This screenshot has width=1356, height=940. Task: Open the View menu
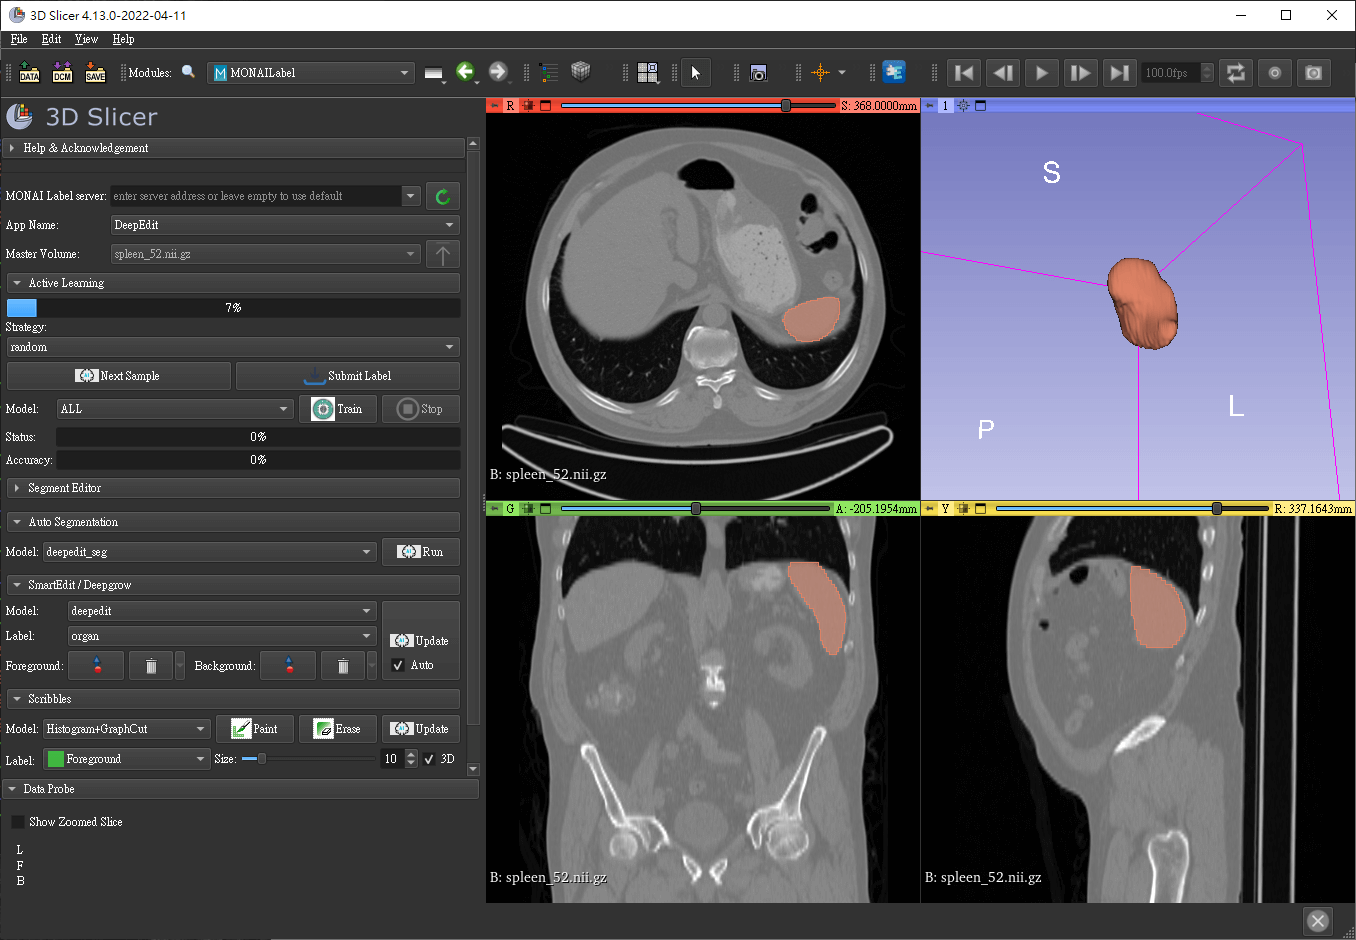pos(86,39)
